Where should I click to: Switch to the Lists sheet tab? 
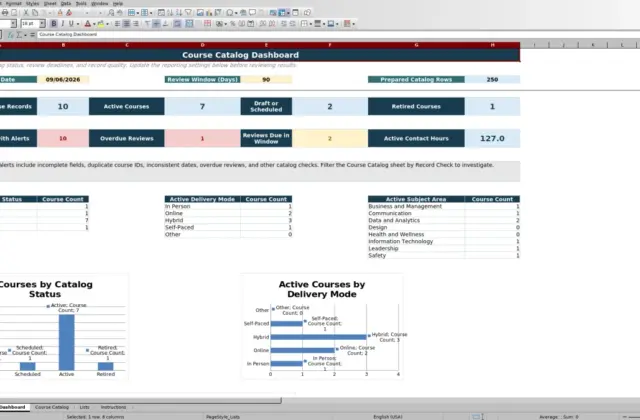point(84,407)
